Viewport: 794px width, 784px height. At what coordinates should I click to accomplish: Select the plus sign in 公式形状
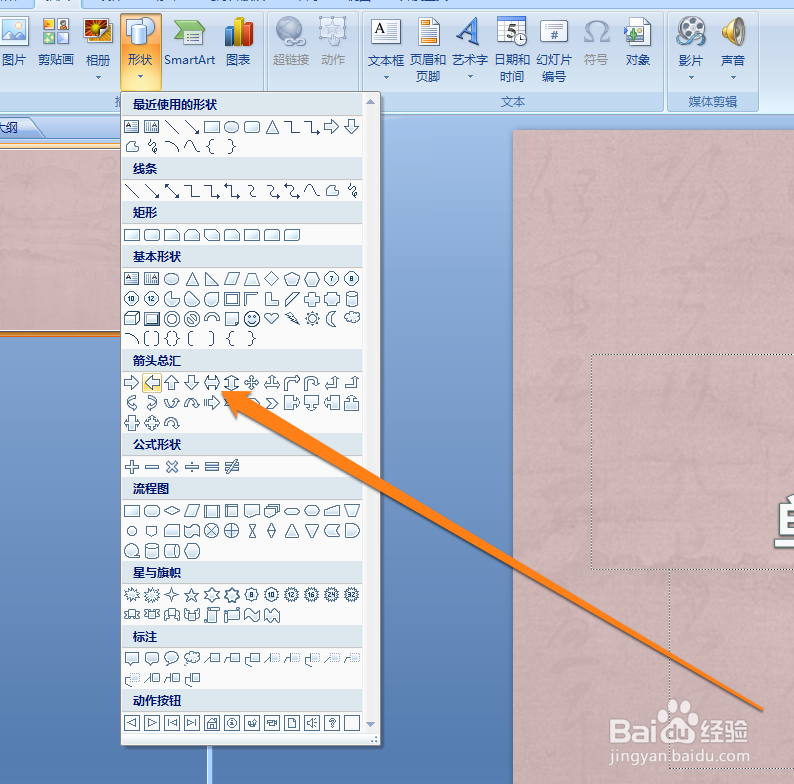tap(132, 466)
